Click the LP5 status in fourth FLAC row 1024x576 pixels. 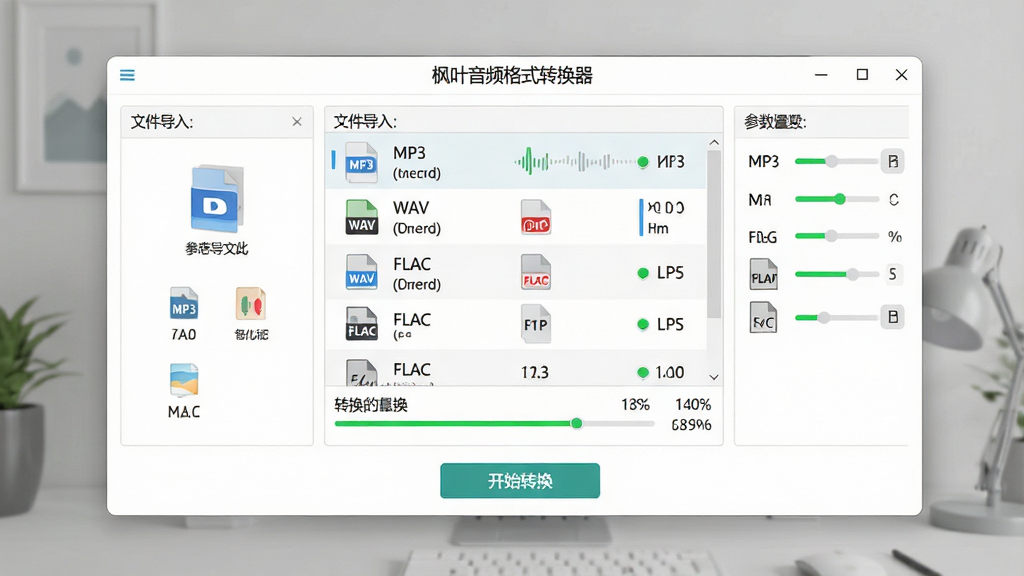tap(670, 324)
